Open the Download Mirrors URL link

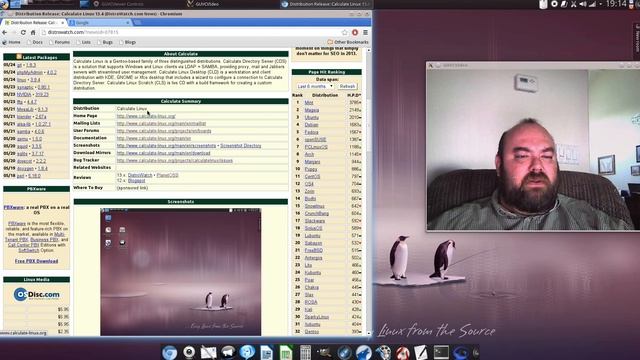pos(163,153)
